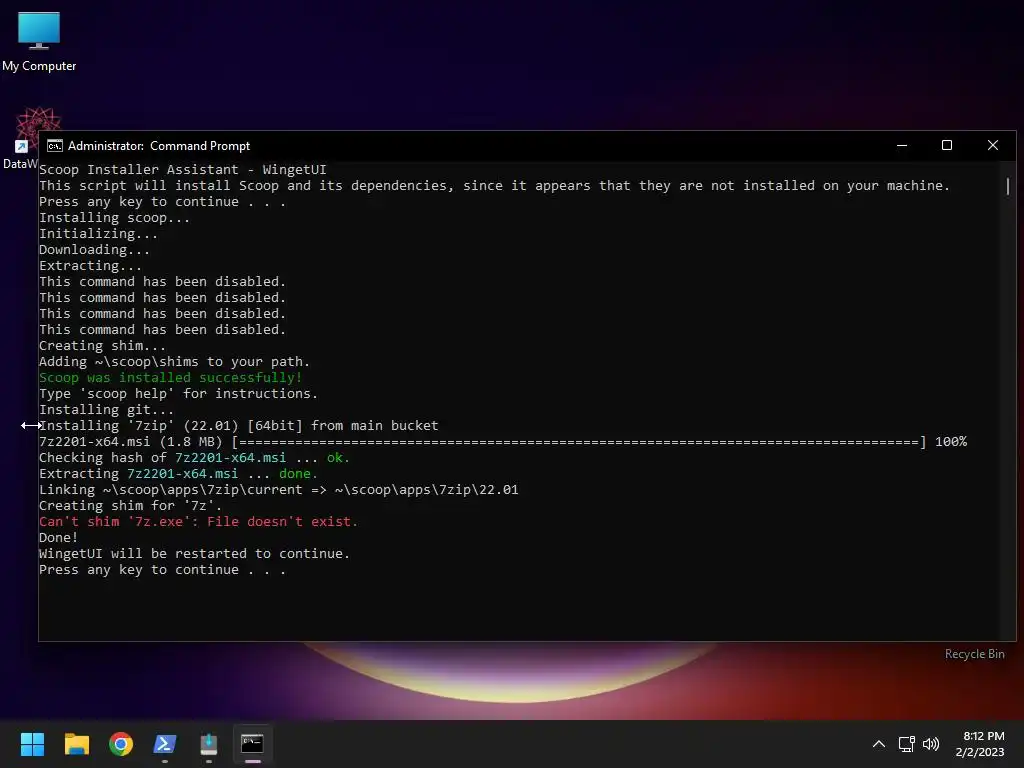Image resolution: width=1024 pixels, height=768 pixels.
Task: Switch to PowerShell on the taskbar
Action: 165,744
